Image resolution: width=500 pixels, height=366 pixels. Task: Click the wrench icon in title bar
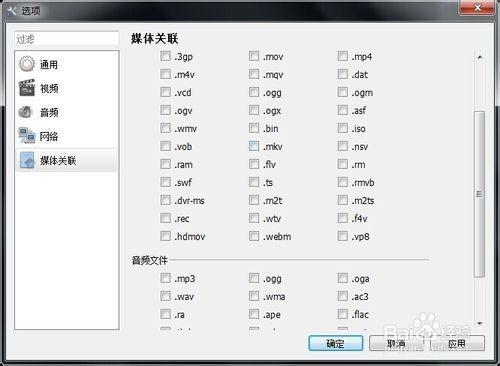[12, 11]
